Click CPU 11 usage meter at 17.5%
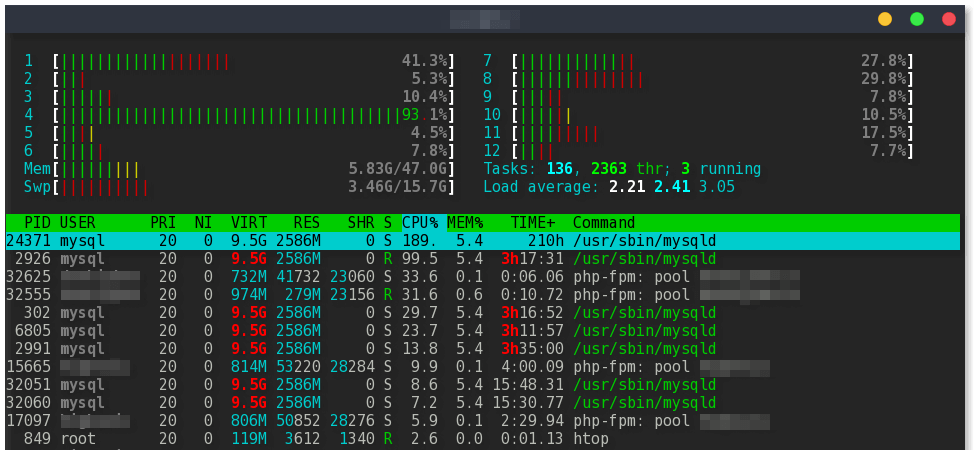This screenshot has width=974, height=450. pyautogui.click(x=713, y=133)
